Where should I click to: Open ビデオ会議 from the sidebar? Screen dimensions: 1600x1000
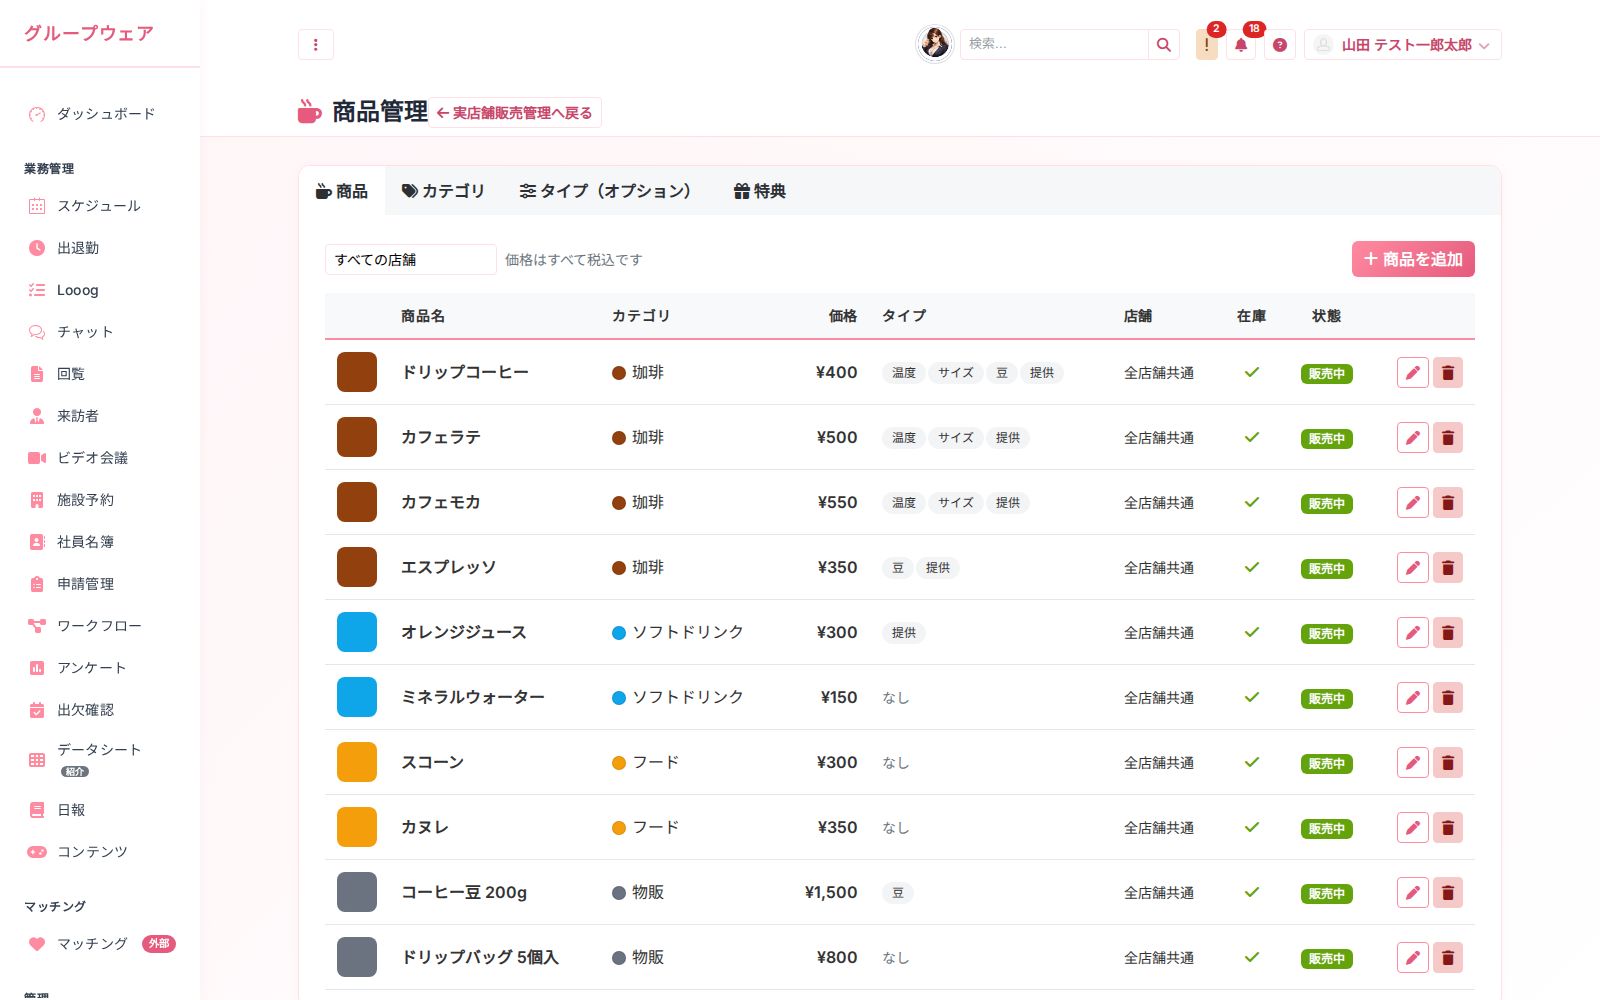coord(100,458)
